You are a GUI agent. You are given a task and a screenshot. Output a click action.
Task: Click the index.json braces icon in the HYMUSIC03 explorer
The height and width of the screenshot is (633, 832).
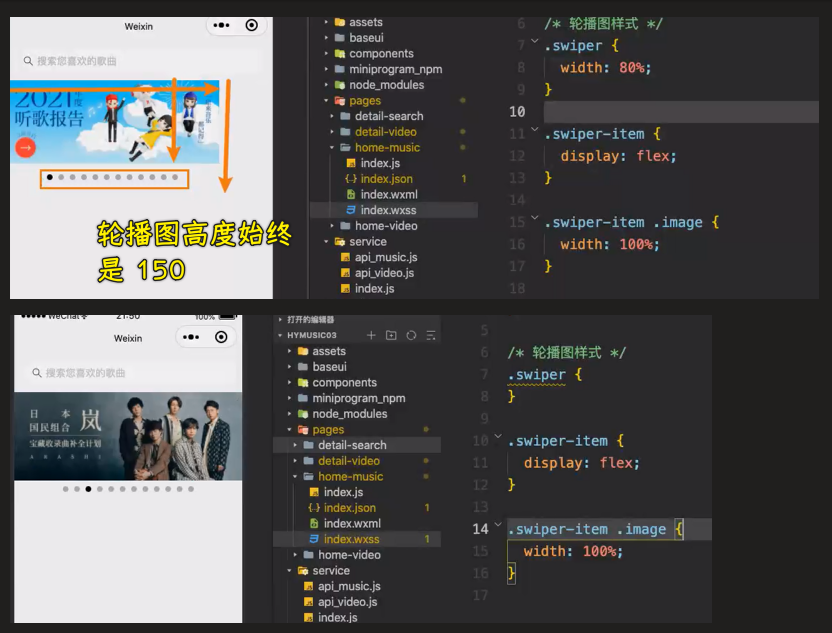click(x=314, y=508)
